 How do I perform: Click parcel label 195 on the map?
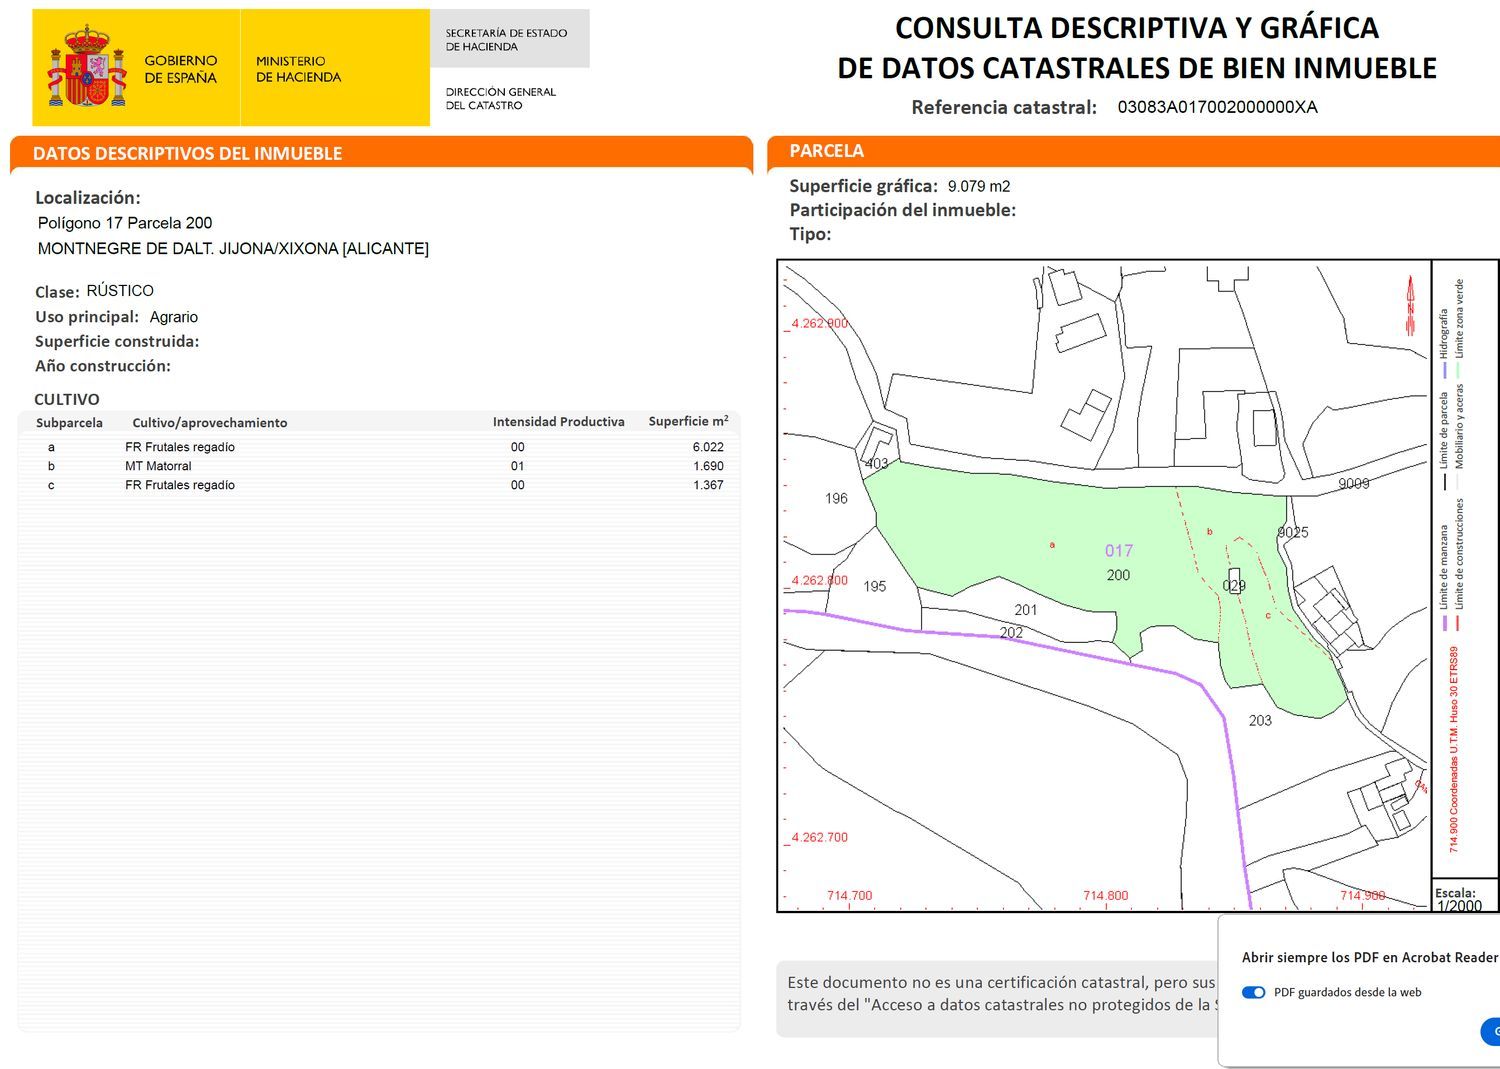[875, 586]
